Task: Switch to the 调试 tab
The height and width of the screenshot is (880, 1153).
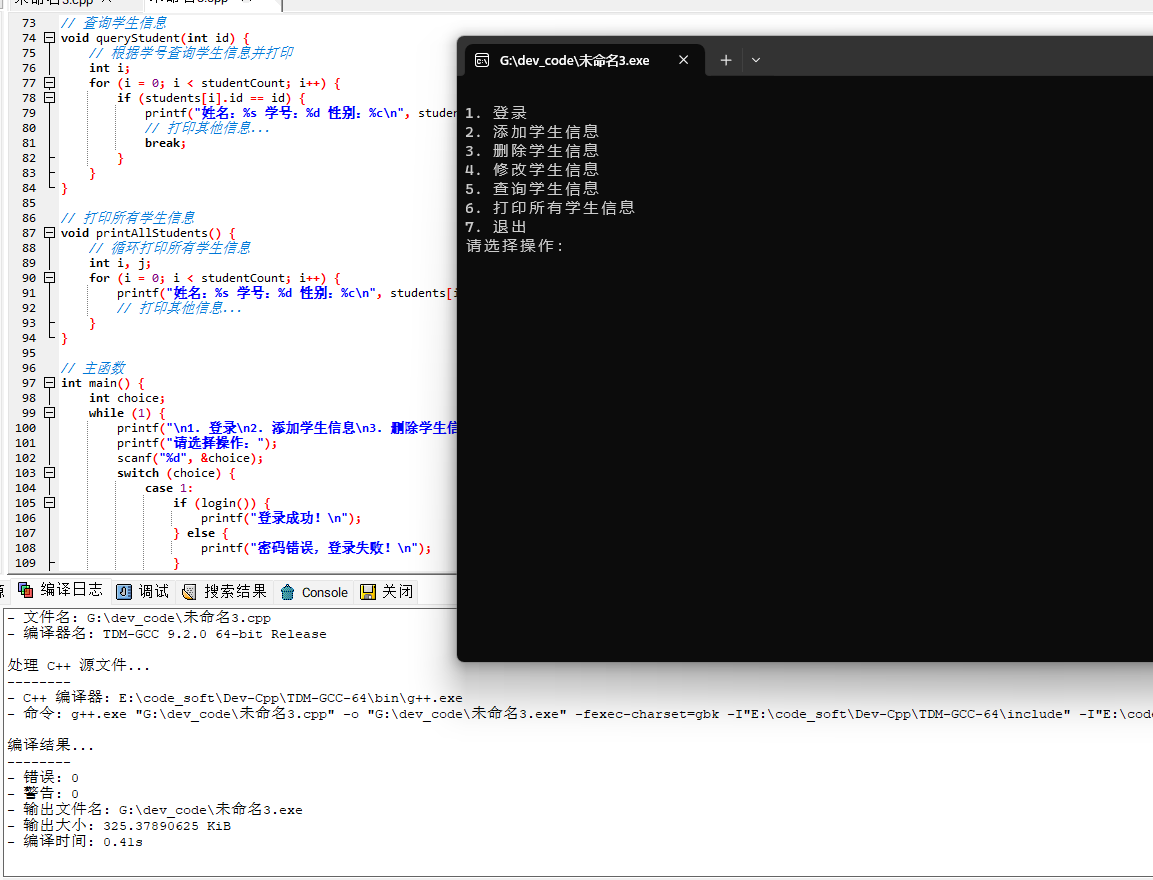Action: click(x=143, y=592)
